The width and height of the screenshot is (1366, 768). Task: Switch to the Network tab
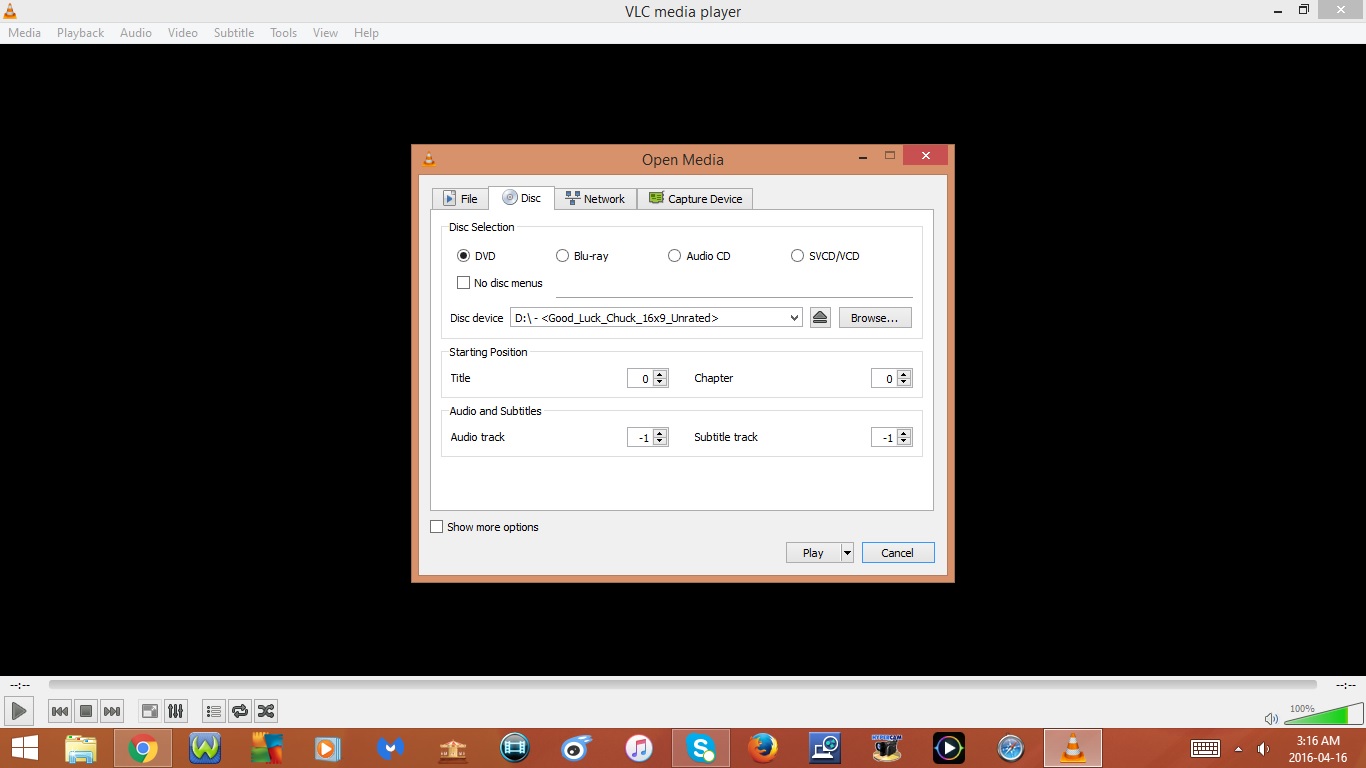tap(595, 198)
